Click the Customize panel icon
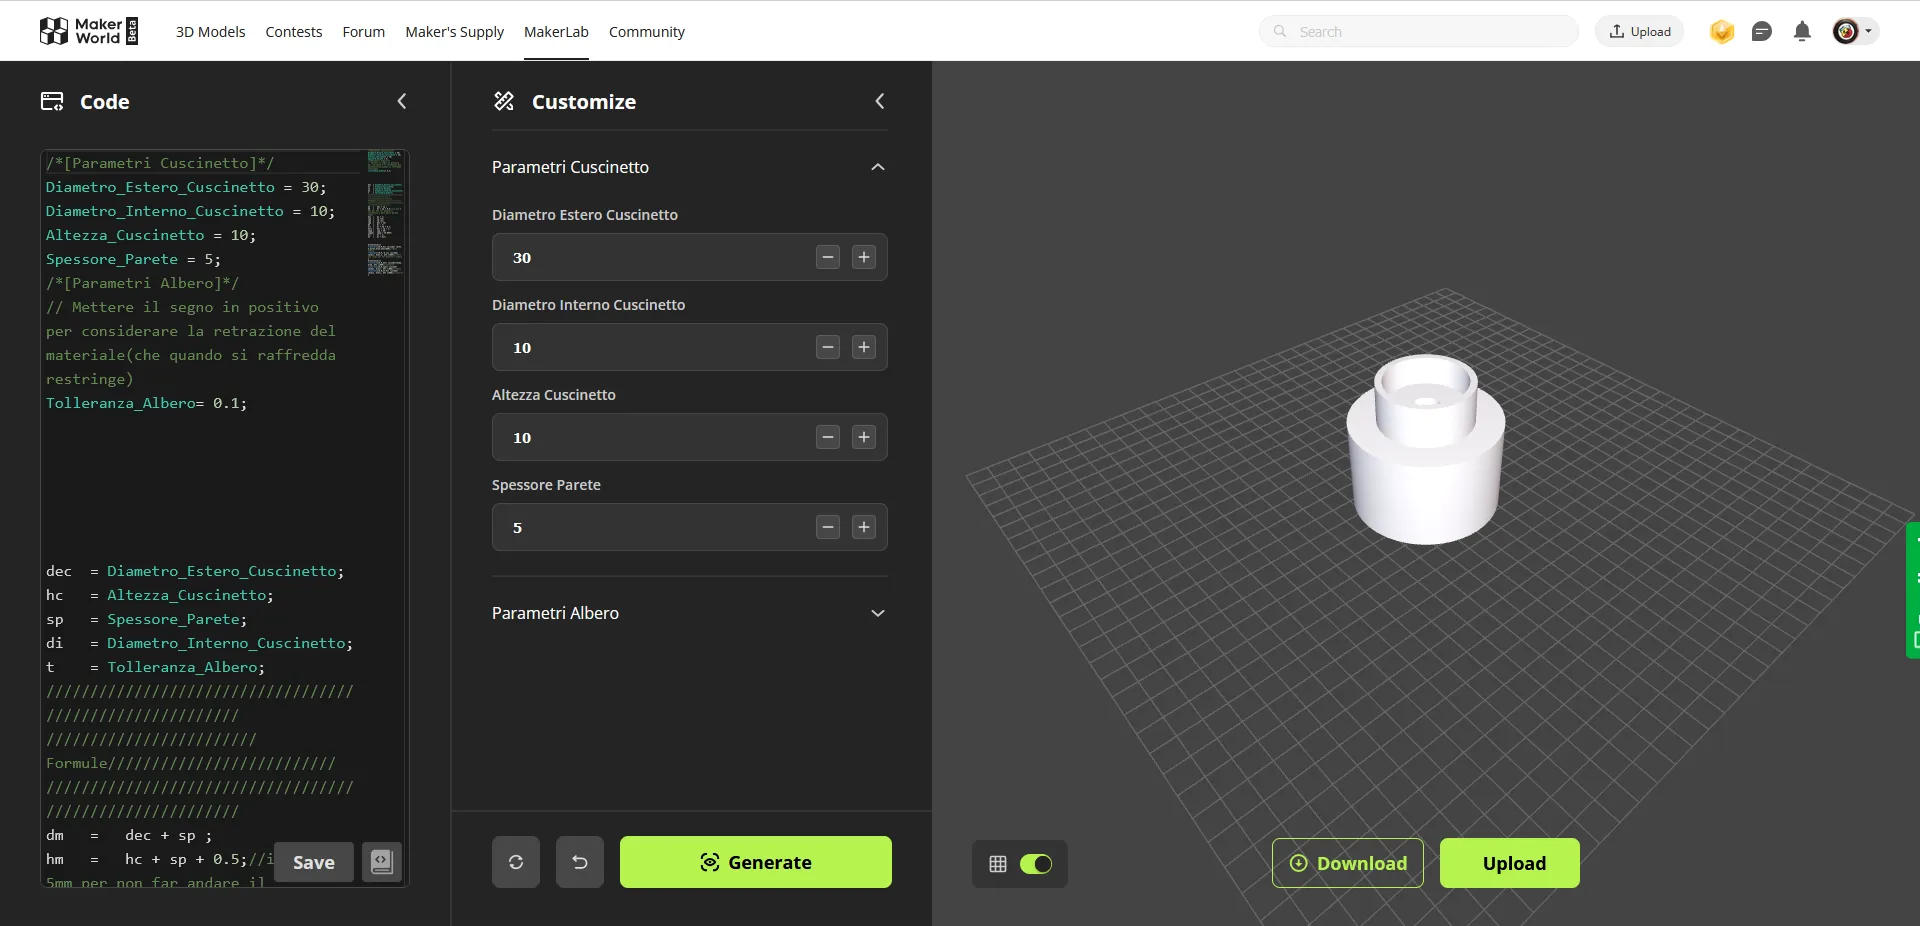The width and height of the screenshot is (1920, 926). [504, 101]
